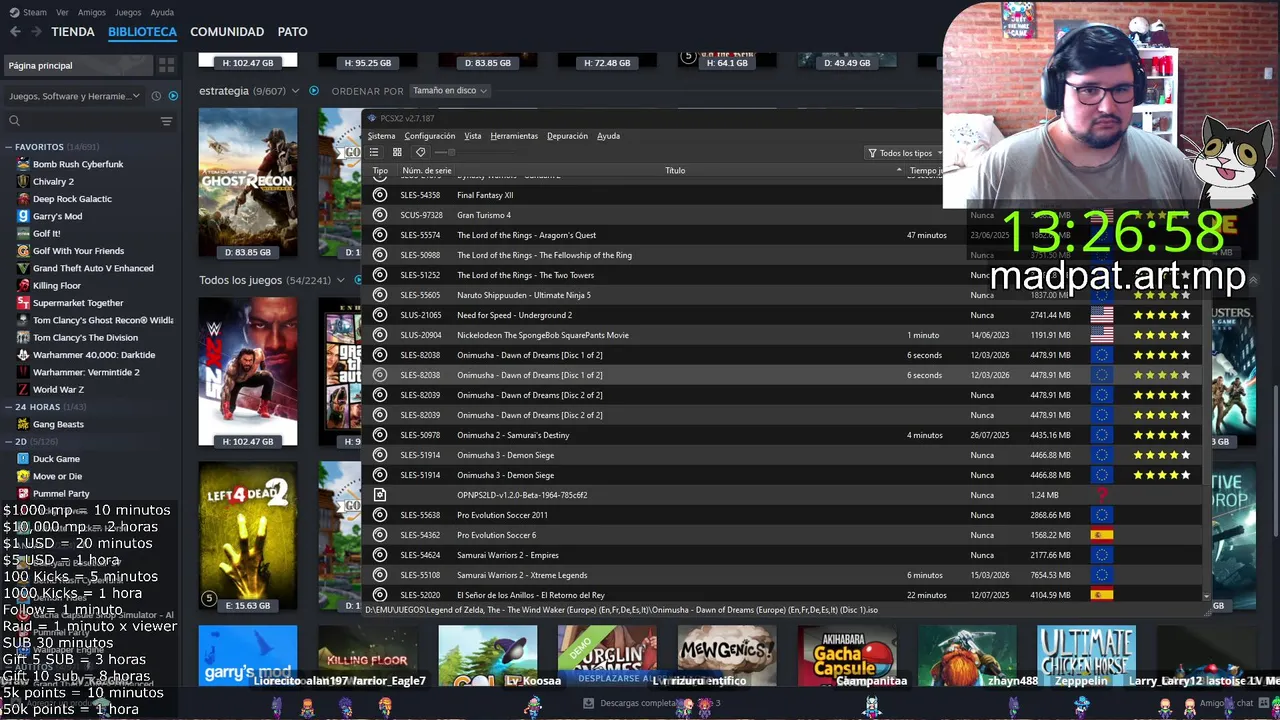The width and height of the screenshot is (1280, 720).
Task: Collapse the FAVORITOS category
Action: [9, 147]
